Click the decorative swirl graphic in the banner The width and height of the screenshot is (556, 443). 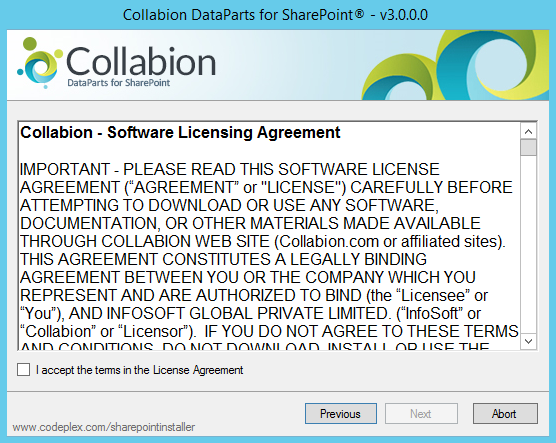tap(455, 65)
